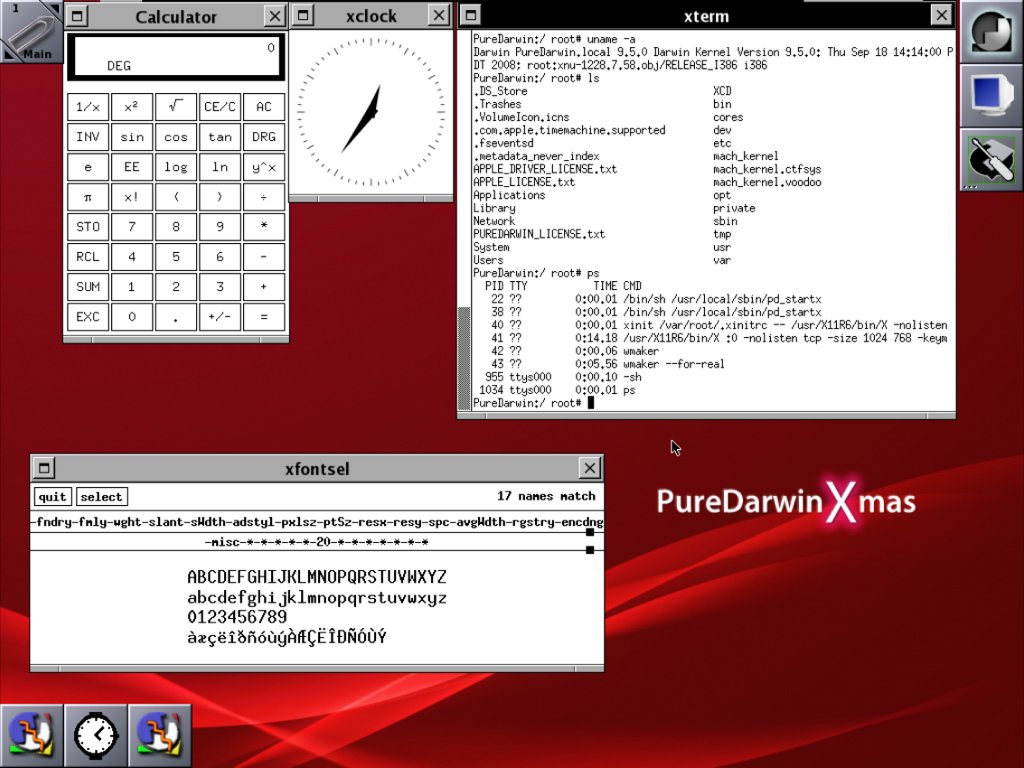
Task: Click the GNUstep icon right of the clock icon
Action: [x=159, y=736]
